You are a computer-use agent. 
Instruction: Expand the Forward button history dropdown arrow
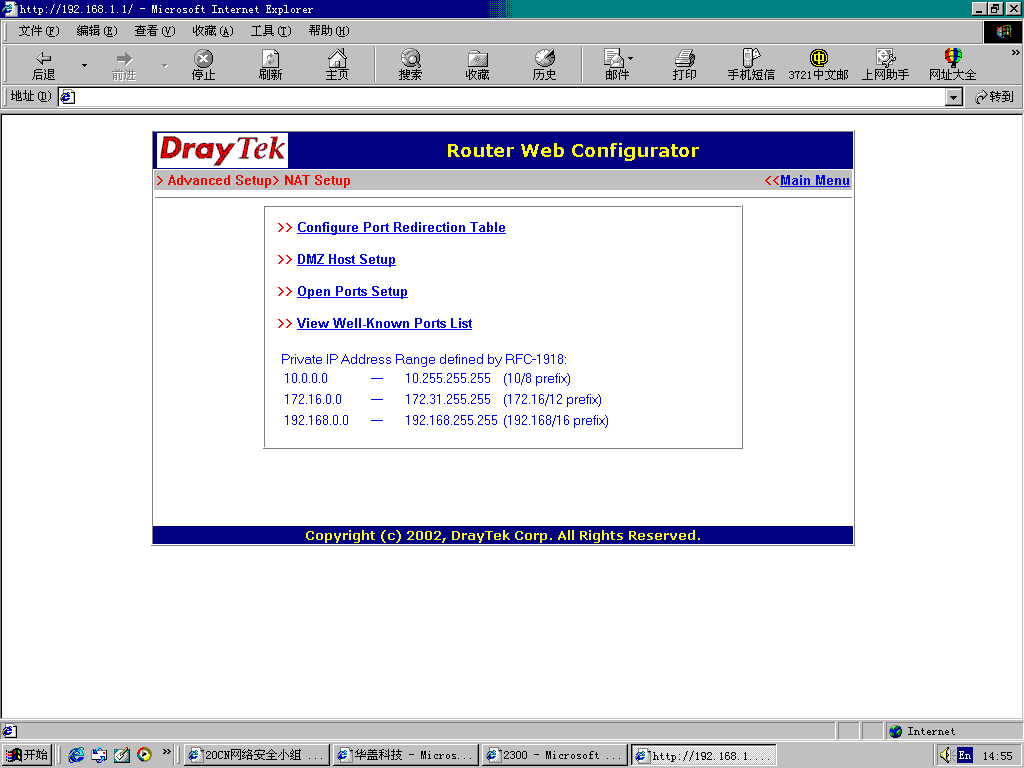coord(165,65)
